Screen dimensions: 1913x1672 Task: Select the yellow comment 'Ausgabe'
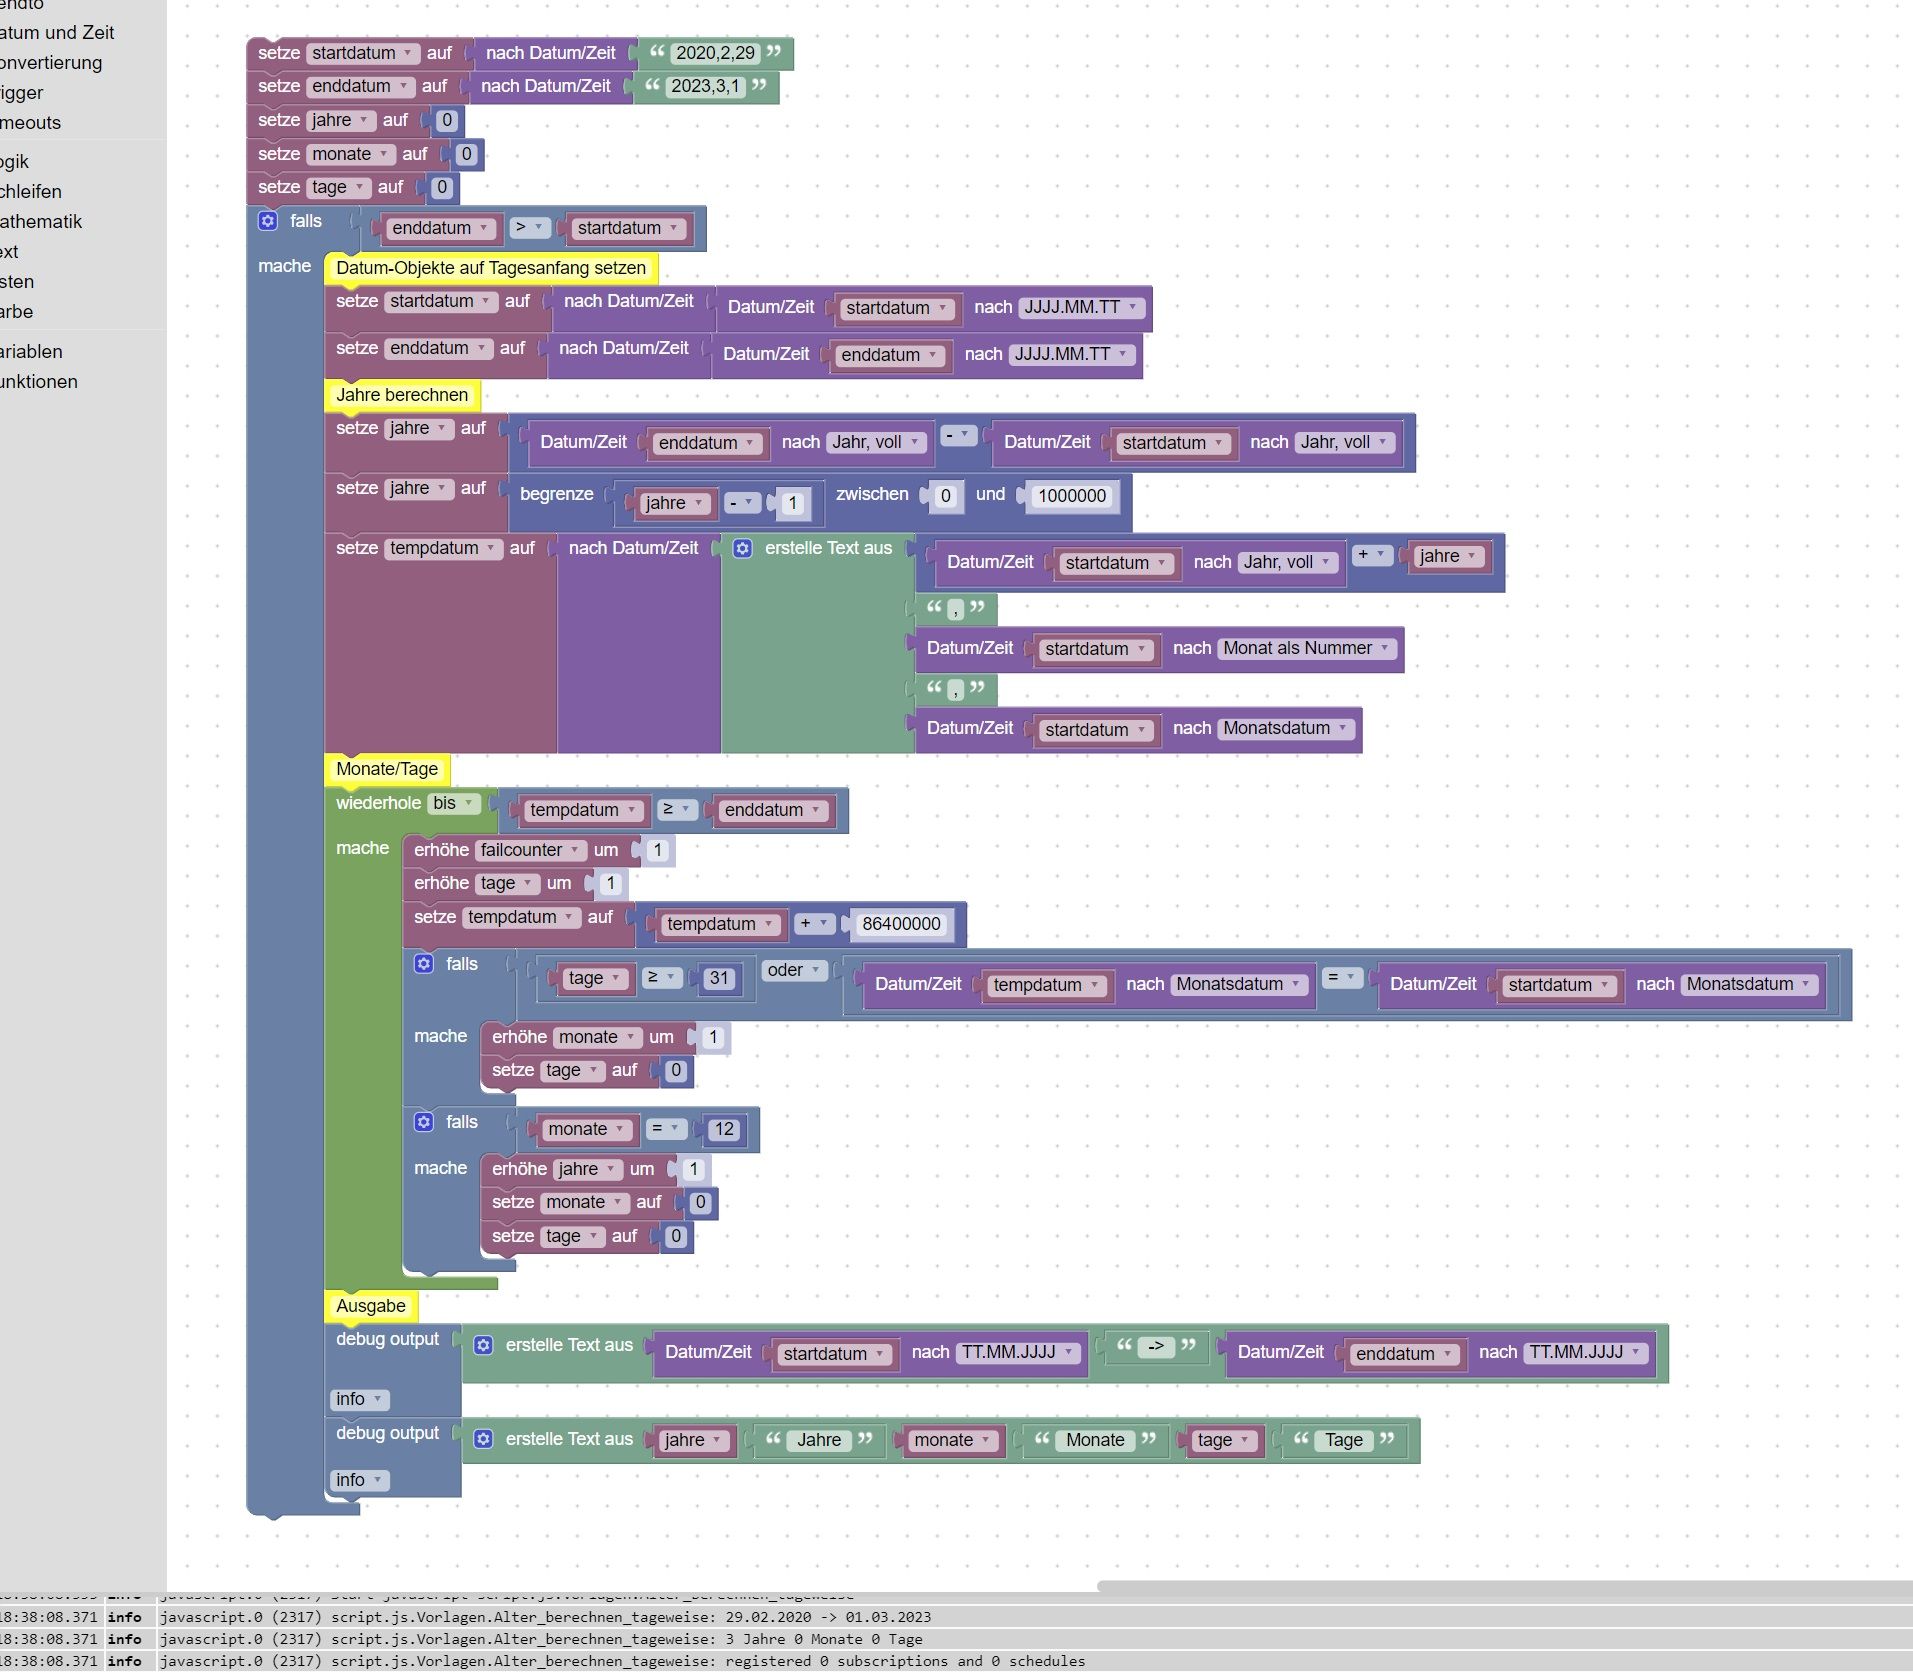click(x=371, y=1306)
